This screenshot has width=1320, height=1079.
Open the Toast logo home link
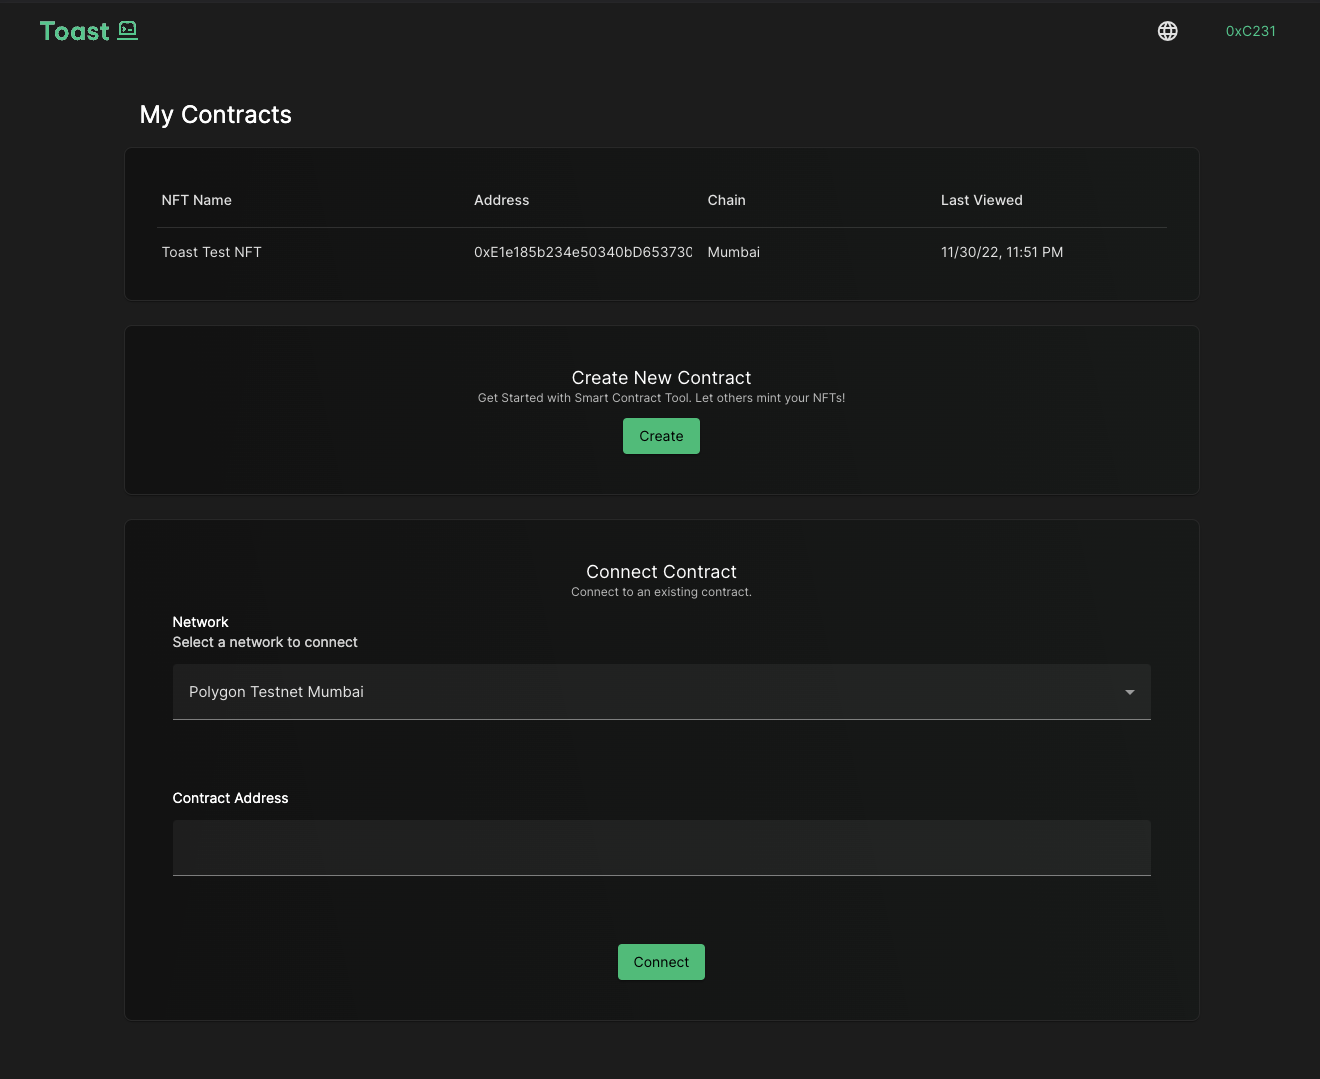88,31
